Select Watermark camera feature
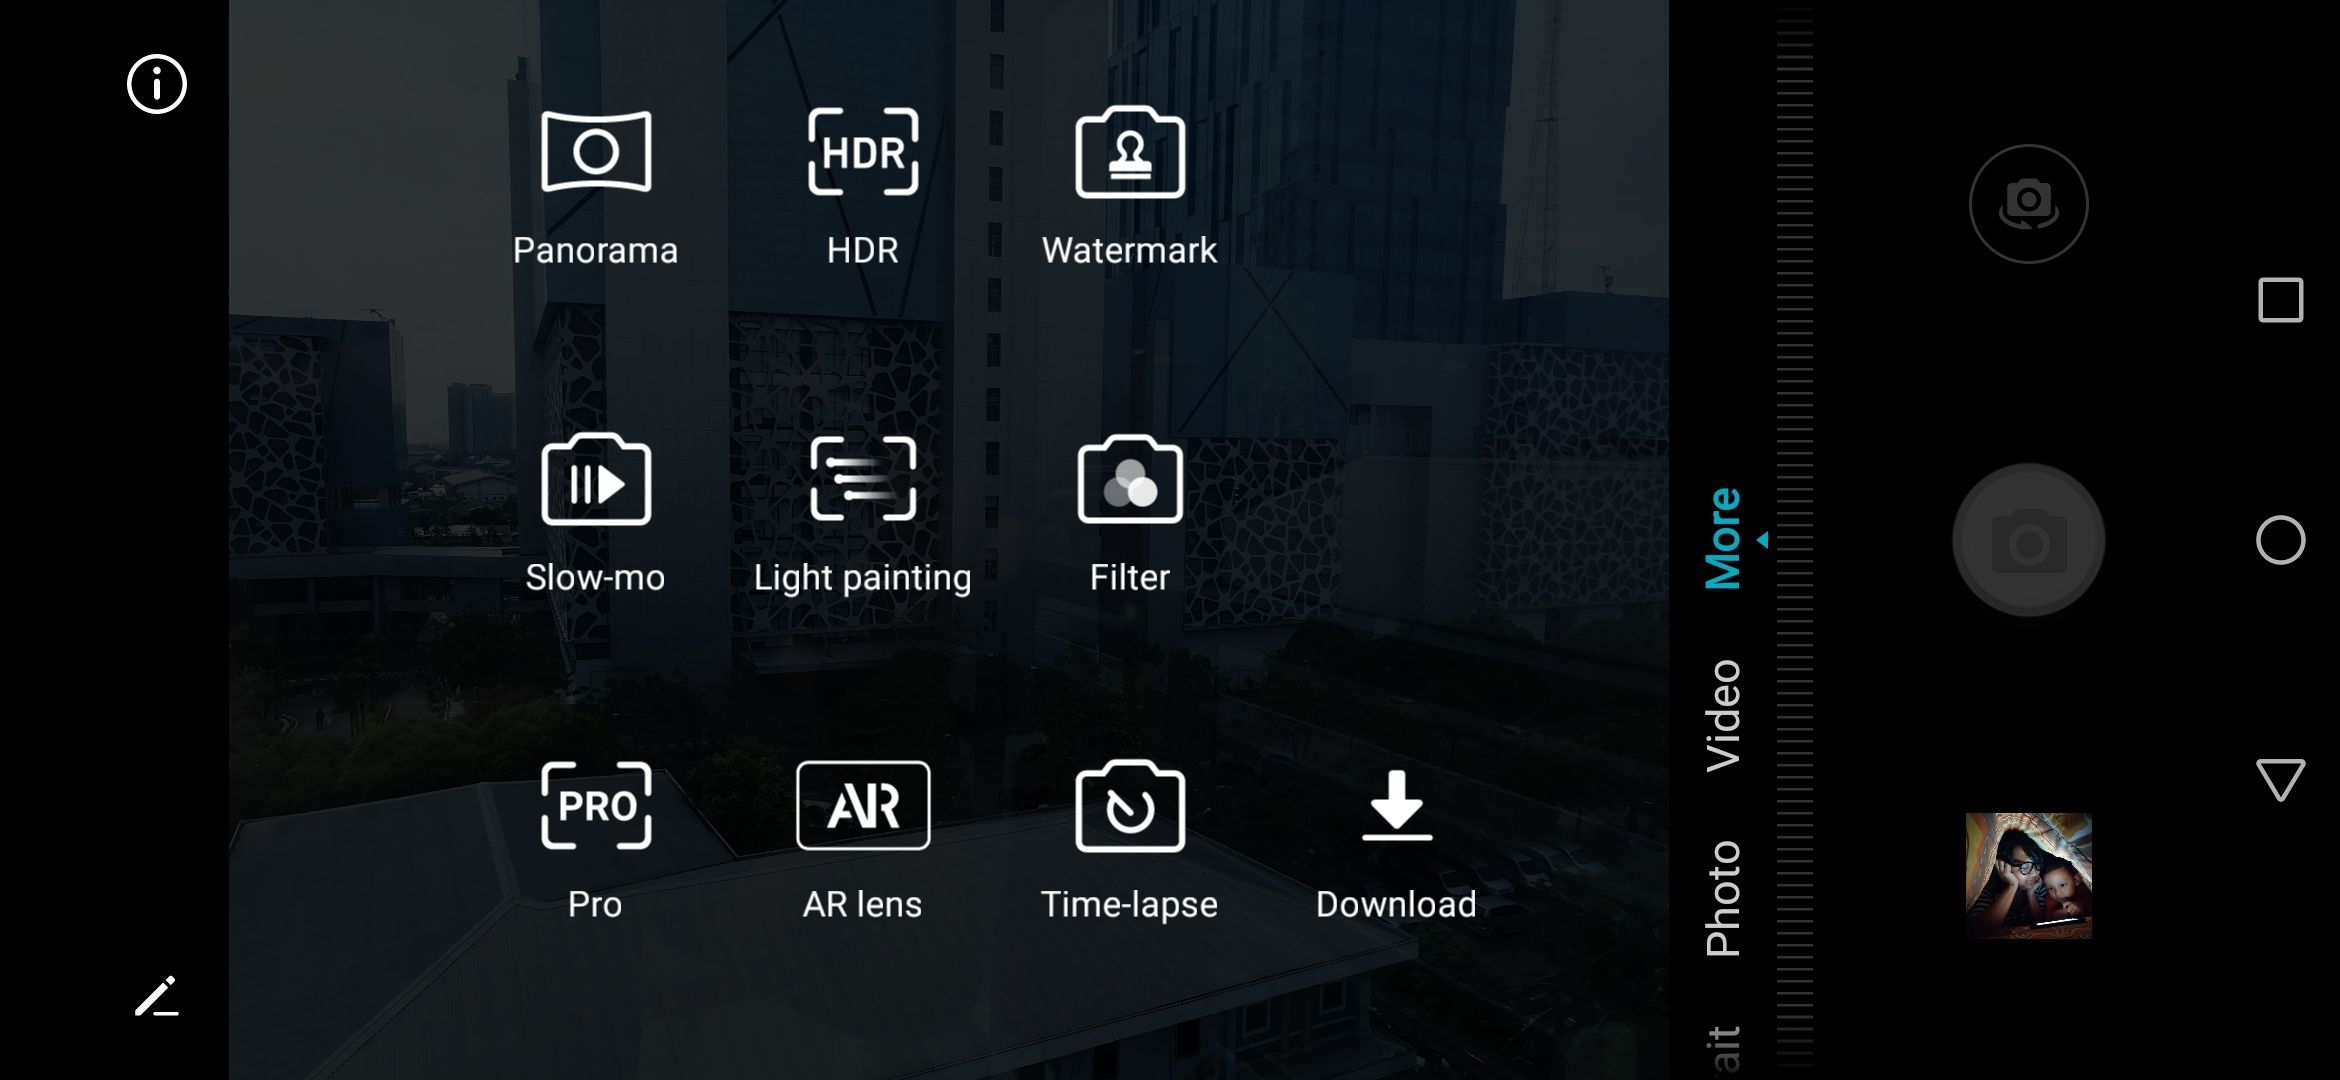2340x1080 pixels. [x=1130, y=186]
